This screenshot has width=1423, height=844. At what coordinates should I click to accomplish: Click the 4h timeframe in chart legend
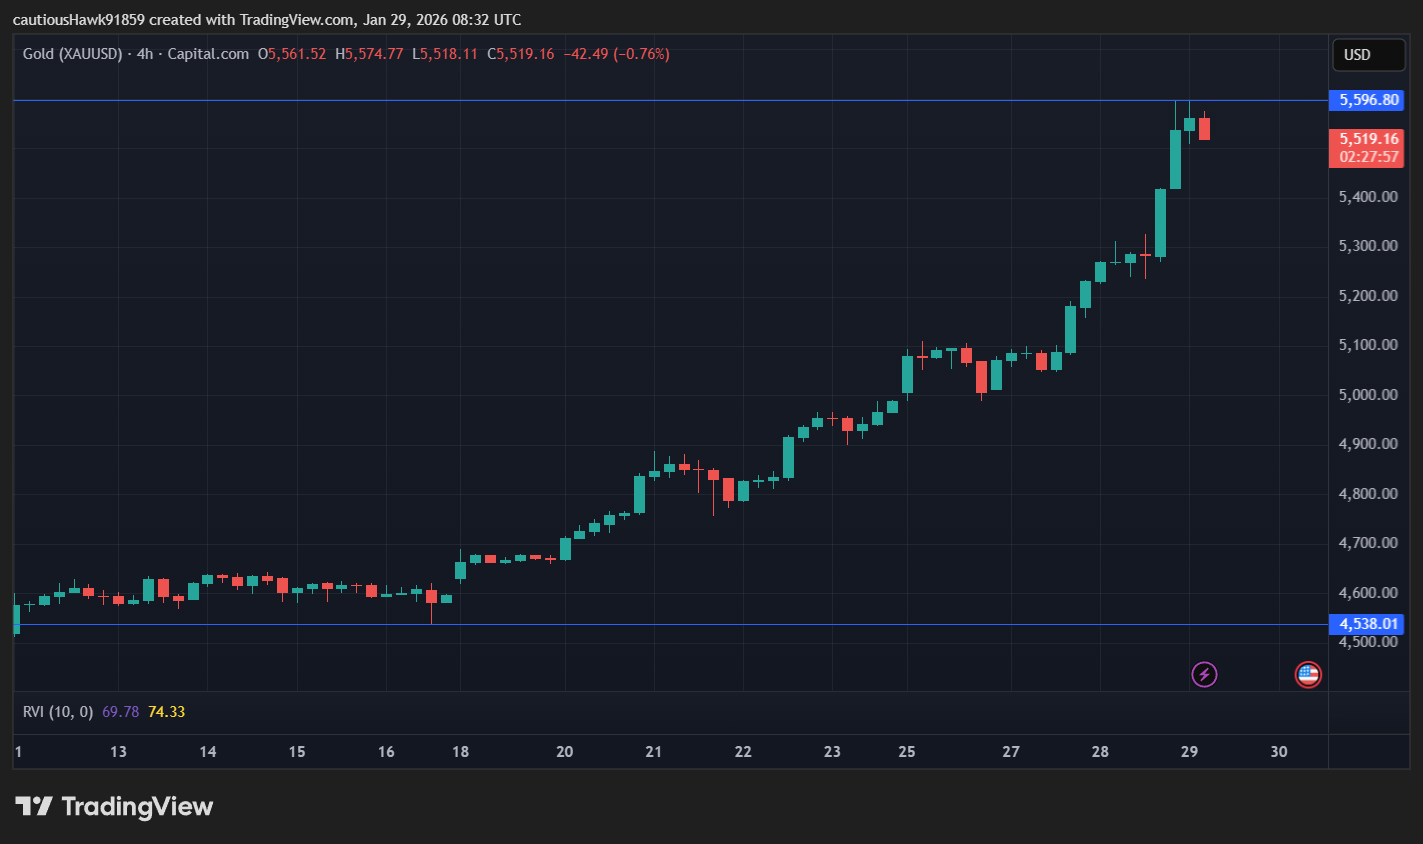point(145,54)
